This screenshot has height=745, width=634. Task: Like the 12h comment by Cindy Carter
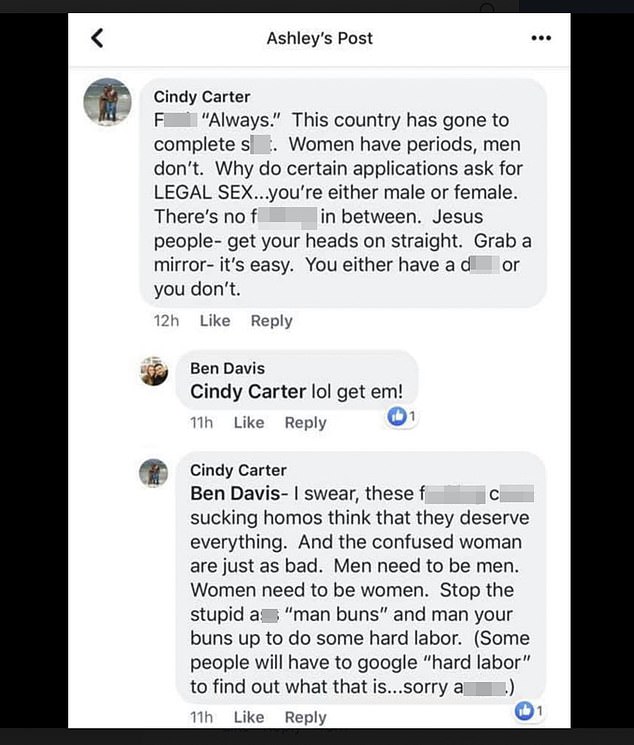pyautogui.click(x=214, y=321)
